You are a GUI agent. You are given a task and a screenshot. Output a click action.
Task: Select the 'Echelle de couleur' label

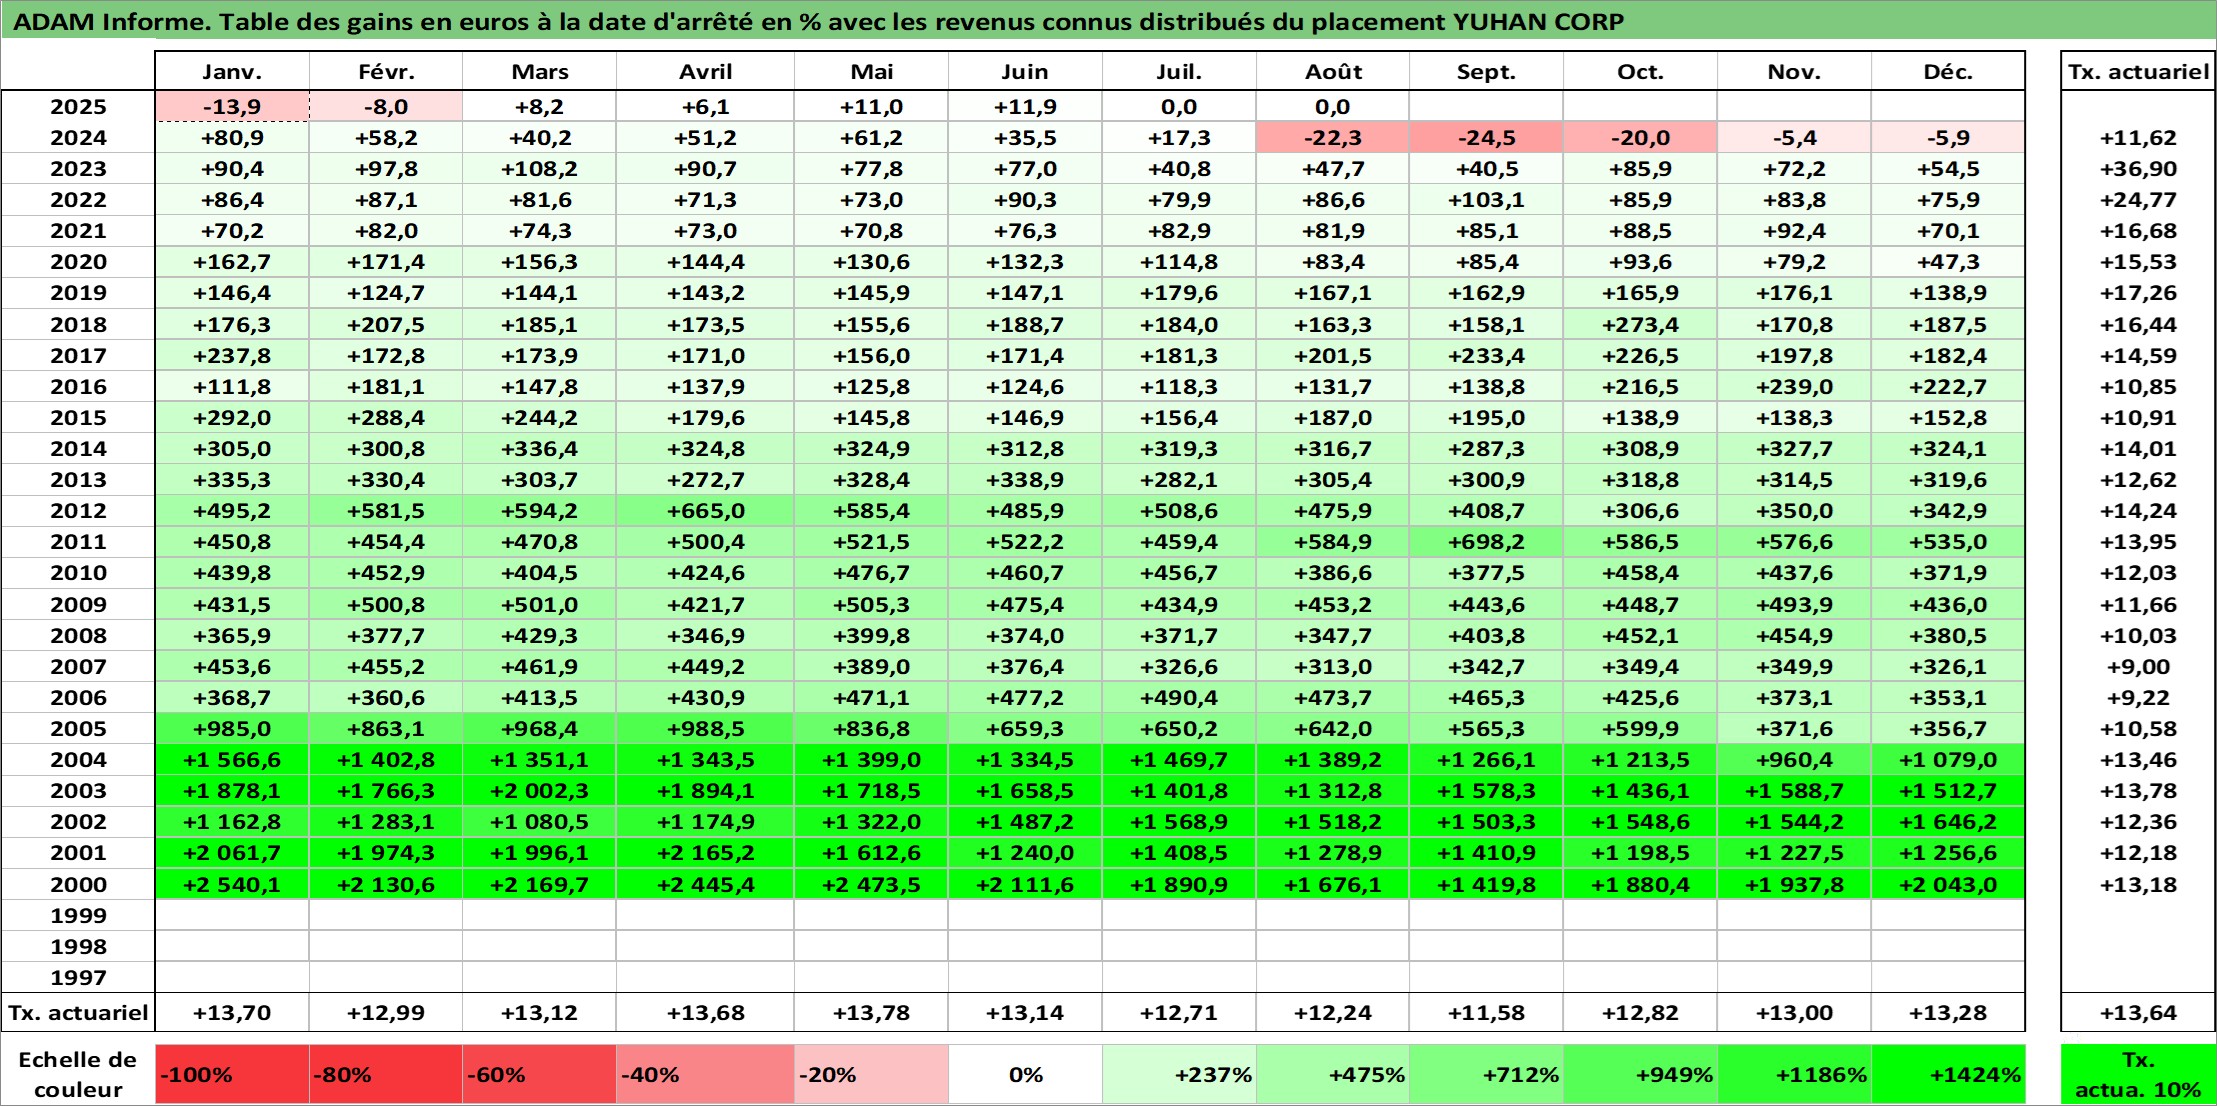pyautogui.click(x=78, y=1075)
